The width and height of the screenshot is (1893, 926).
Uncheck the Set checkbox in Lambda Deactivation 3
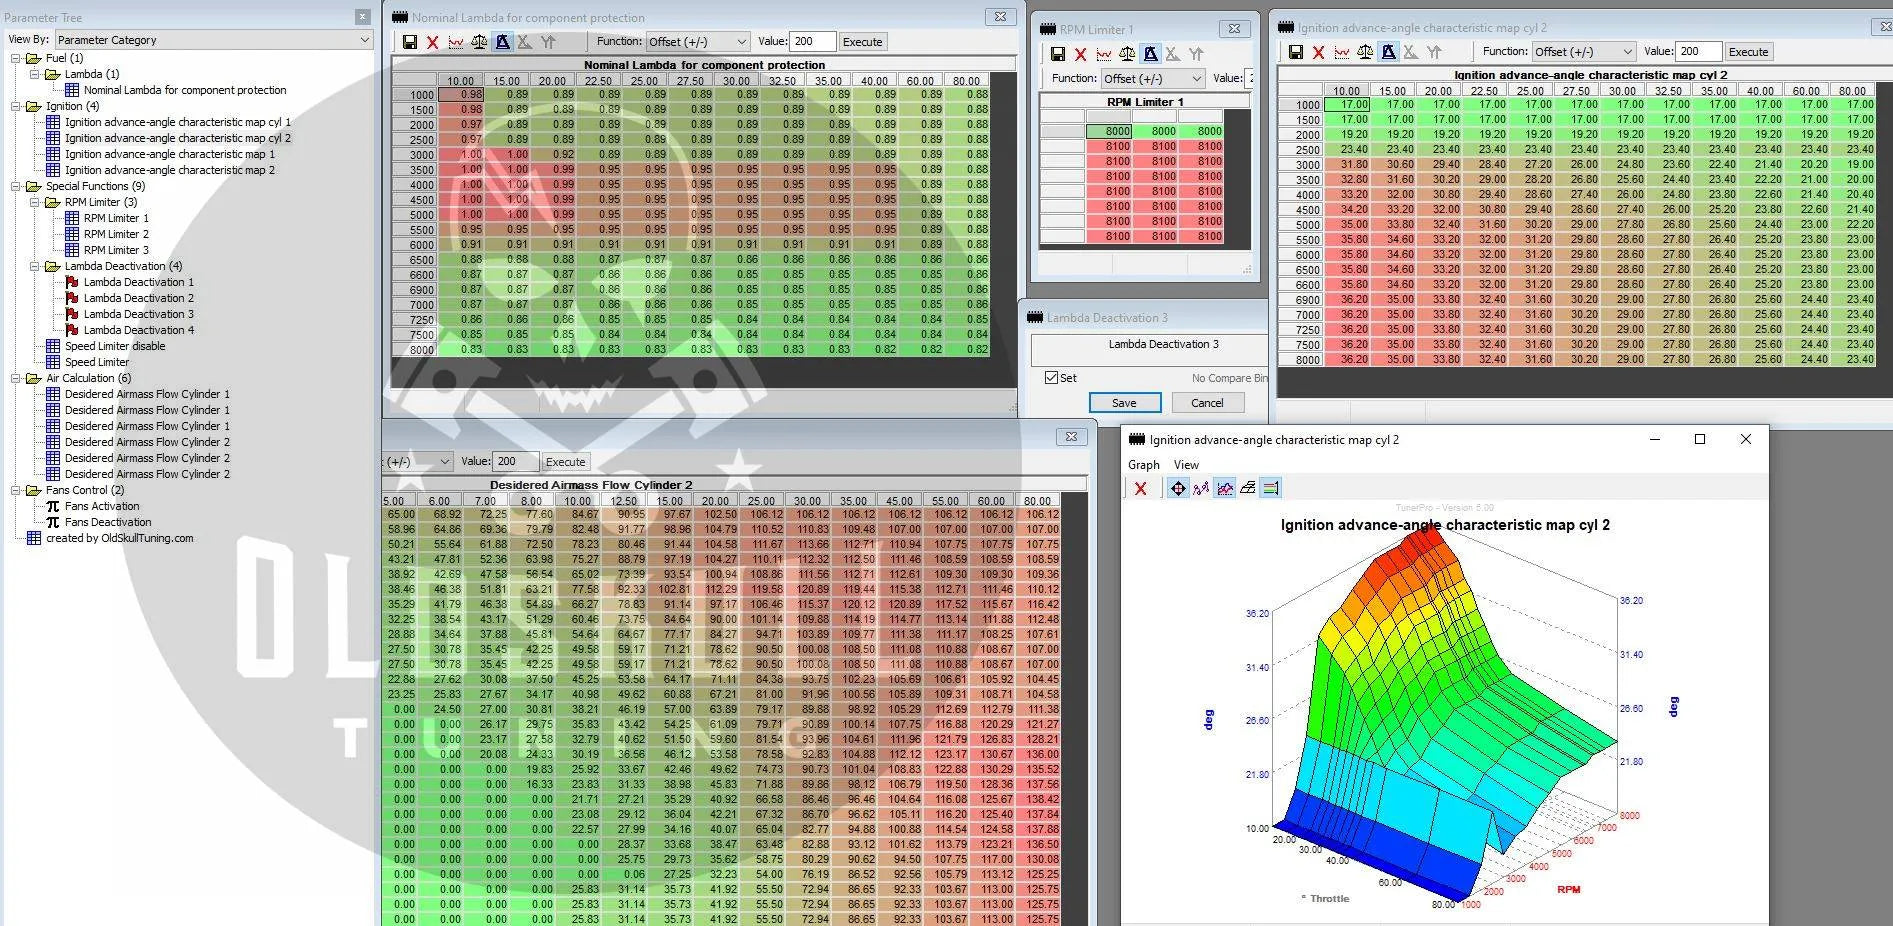pos(1051,378)
